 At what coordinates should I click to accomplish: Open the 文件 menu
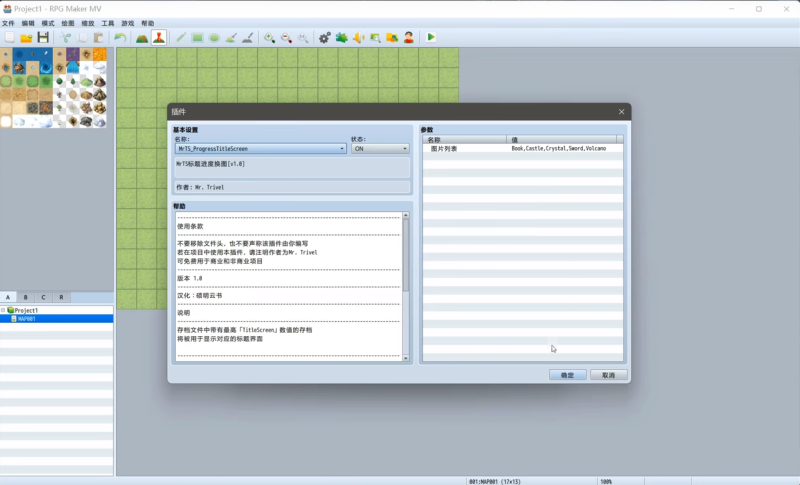point(8,23)
